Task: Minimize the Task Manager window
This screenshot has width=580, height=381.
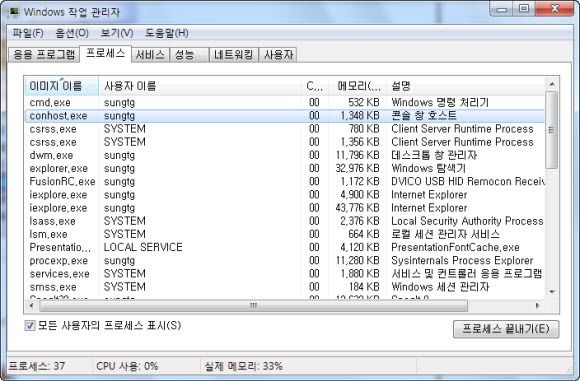Action: pyautogui.click(x=502, y=9)
